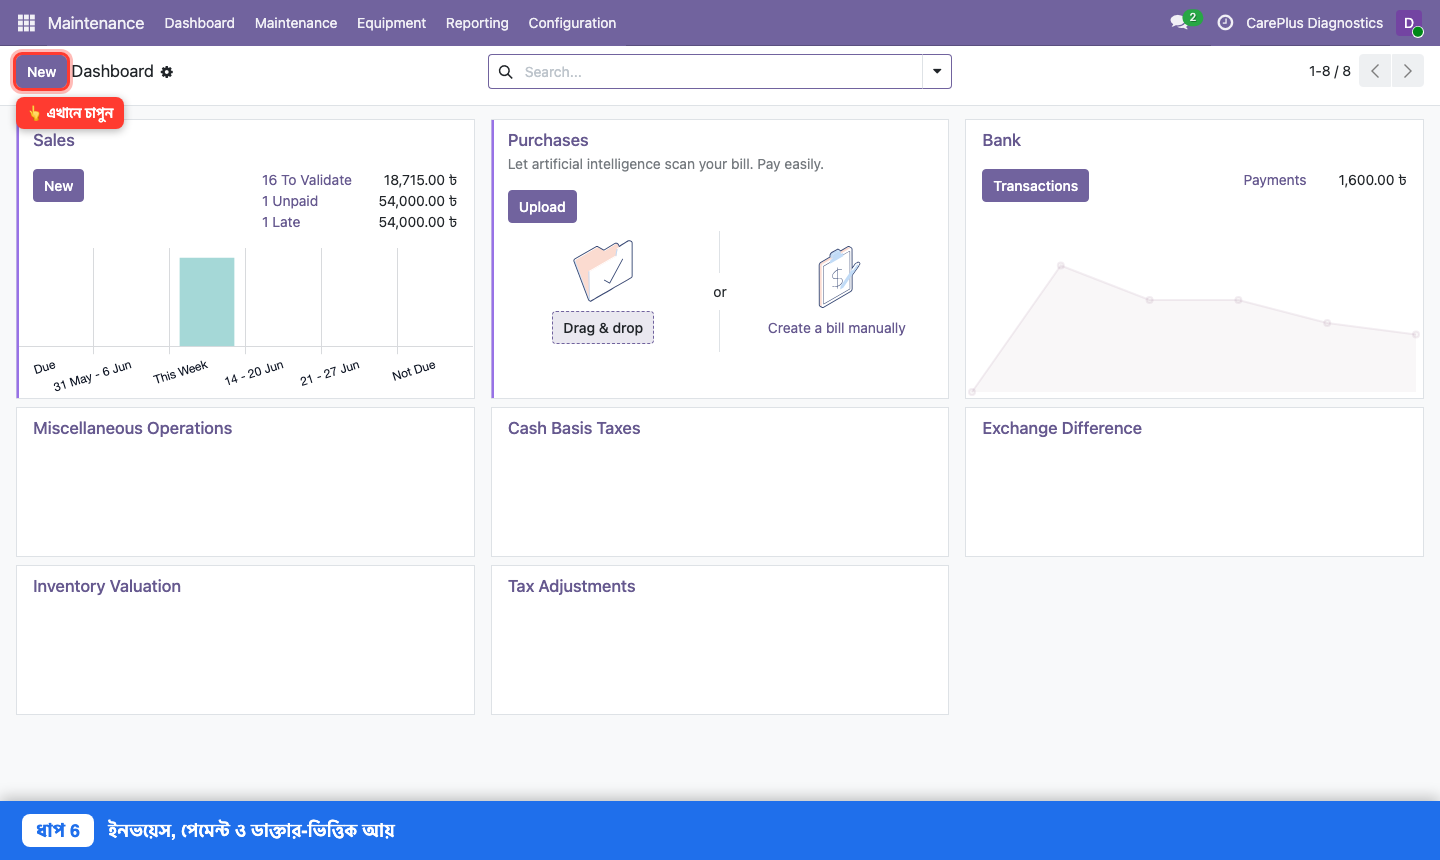1440x860 pixels.
Task: Open the Bank card title
Action: point(1001,141)
